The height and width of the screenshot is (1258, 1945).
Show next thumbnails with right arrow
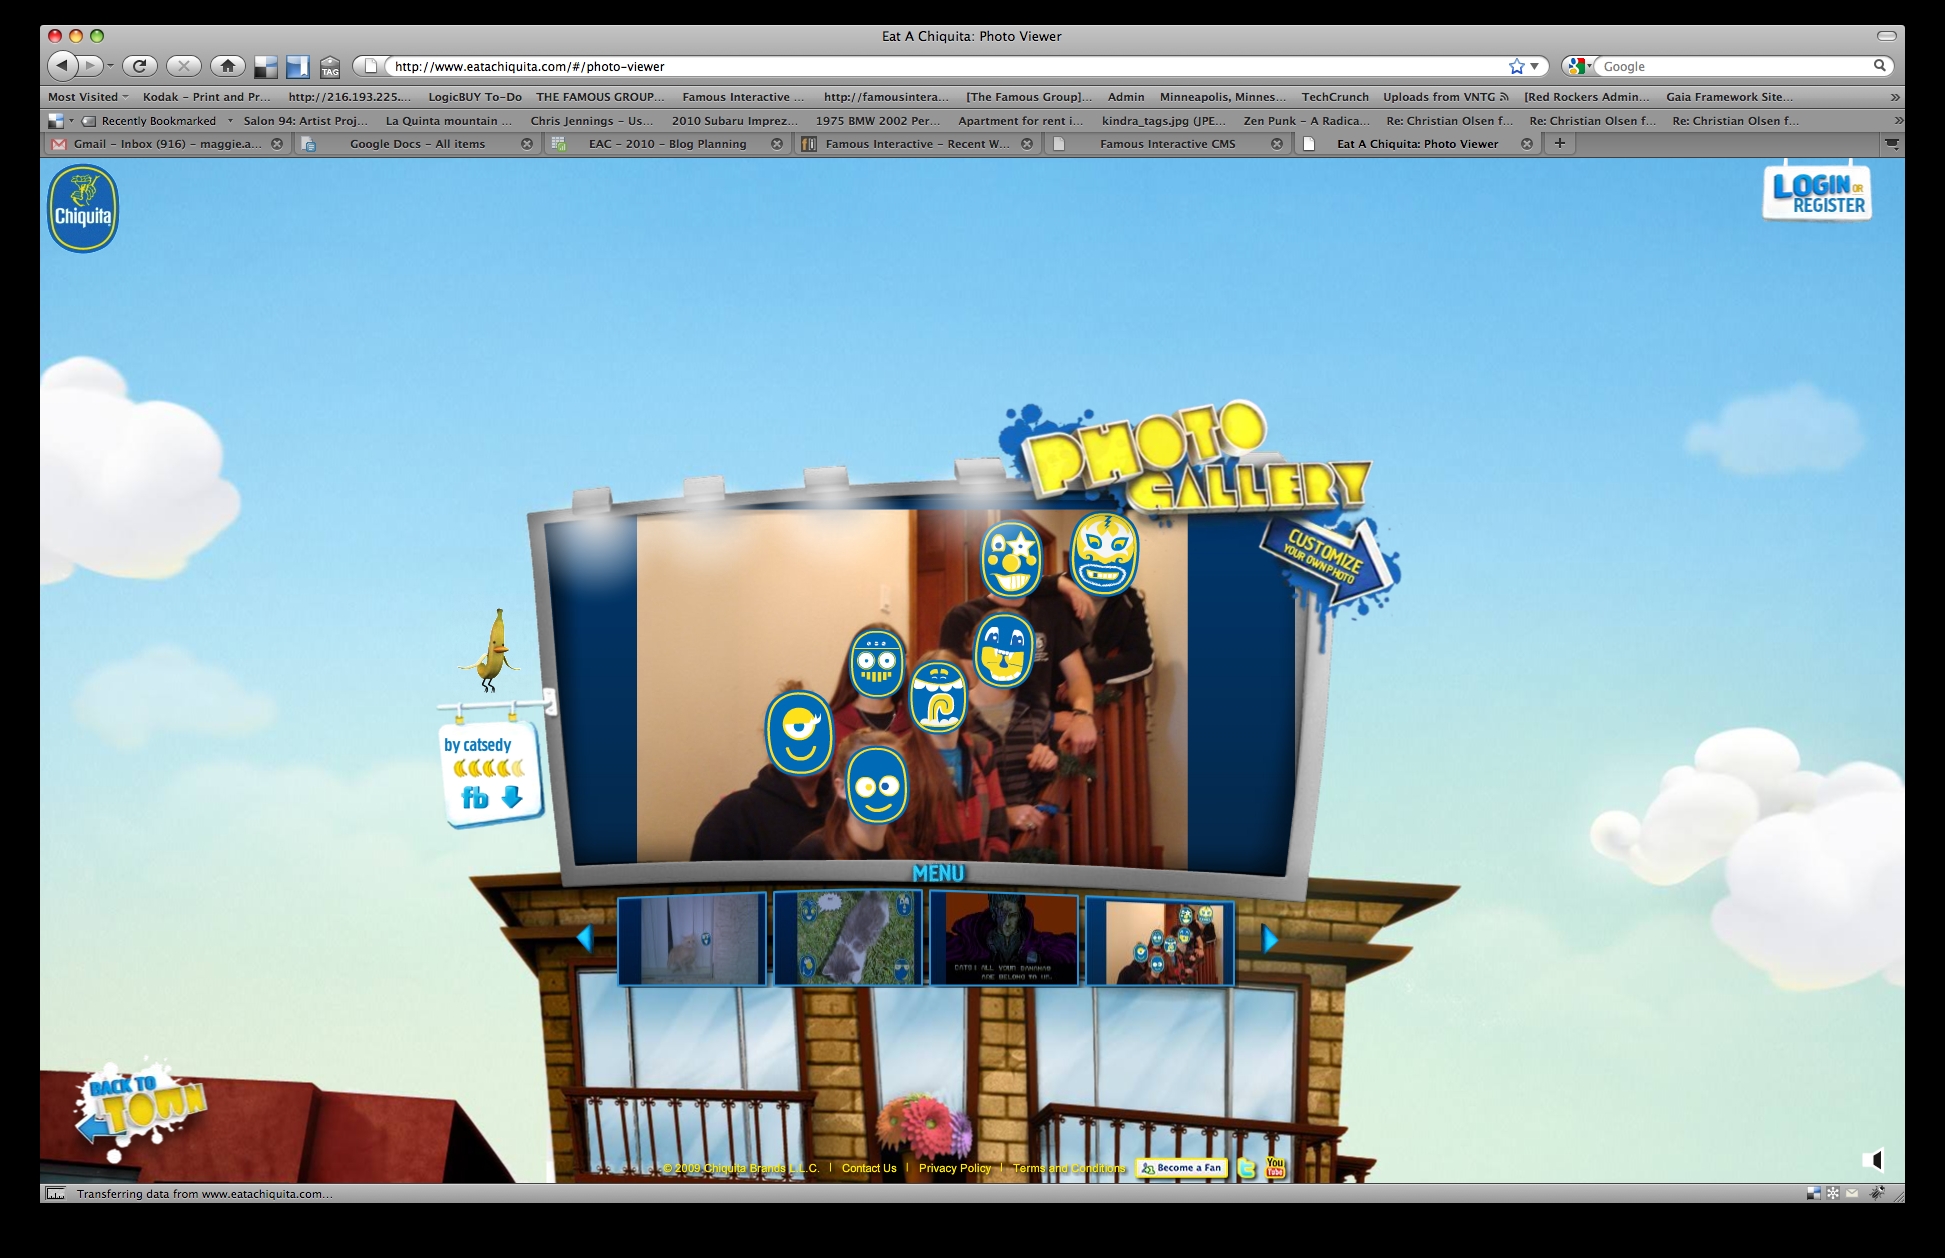(x=1269, y=938)
